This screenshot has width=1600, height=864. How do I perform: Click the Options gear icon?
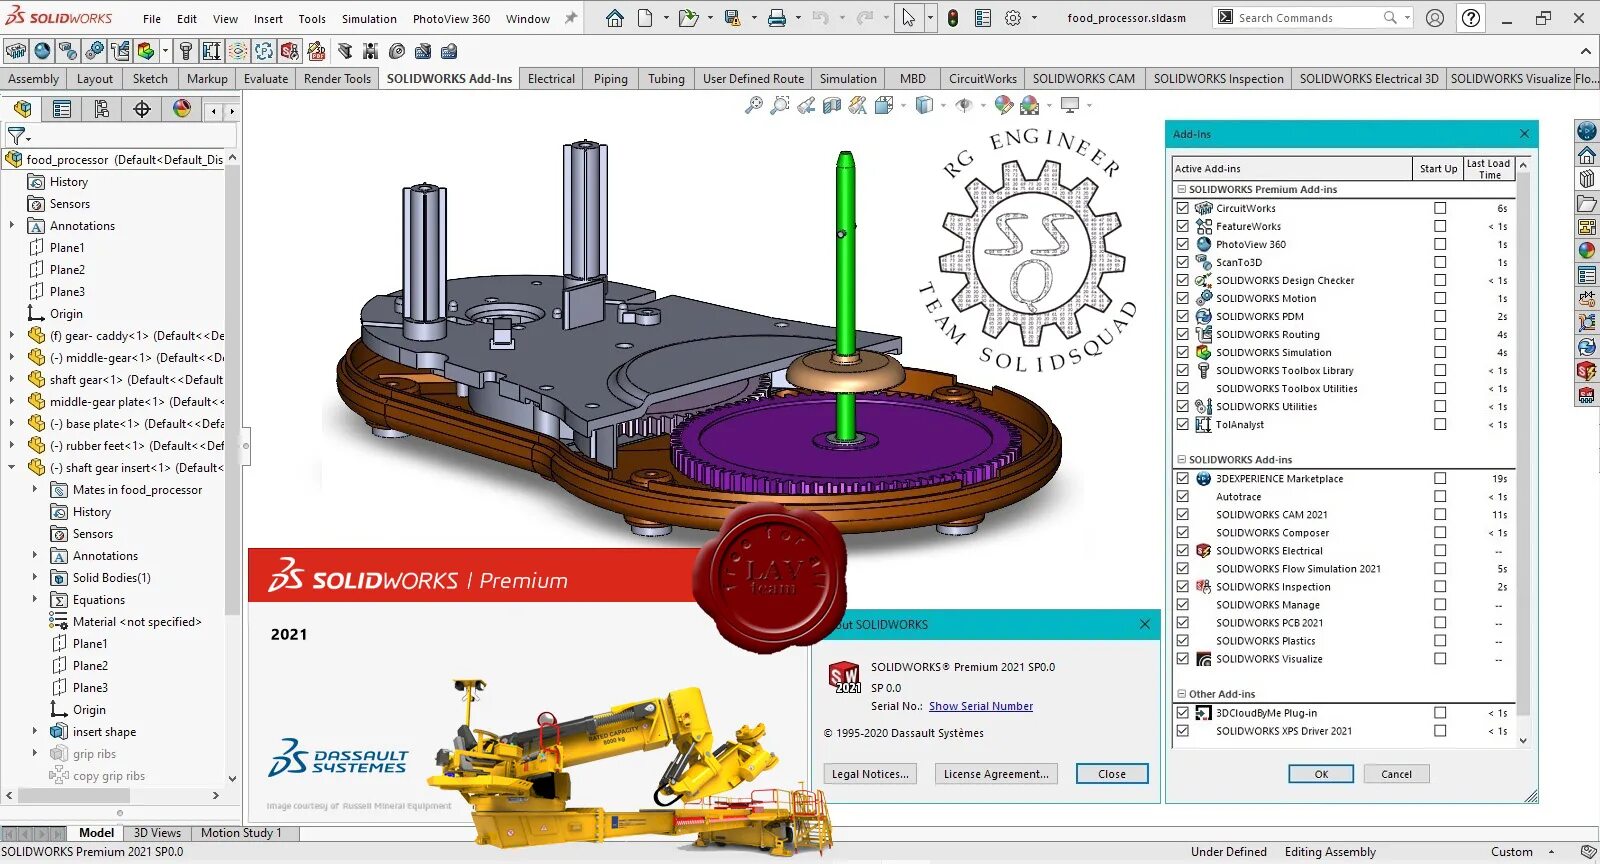(x=1013, y=18)
